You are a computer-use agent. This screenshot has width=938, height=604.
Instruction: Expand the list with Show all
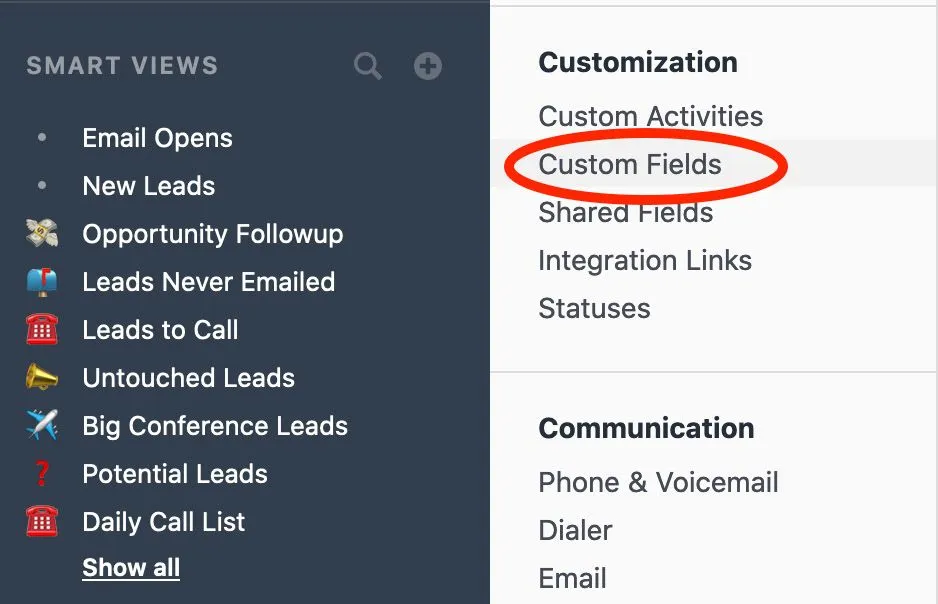[x=131, y=568]
